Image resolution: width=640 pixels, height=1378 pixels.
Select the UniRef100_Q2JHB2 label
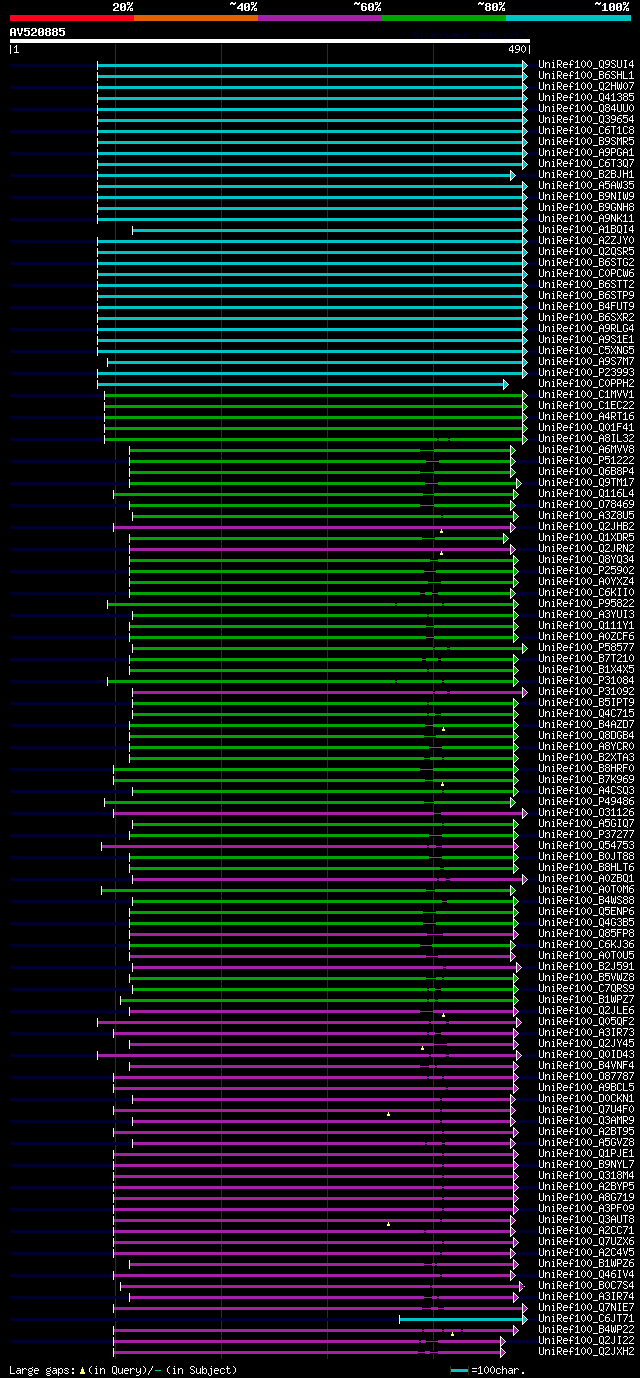point(586,526)
